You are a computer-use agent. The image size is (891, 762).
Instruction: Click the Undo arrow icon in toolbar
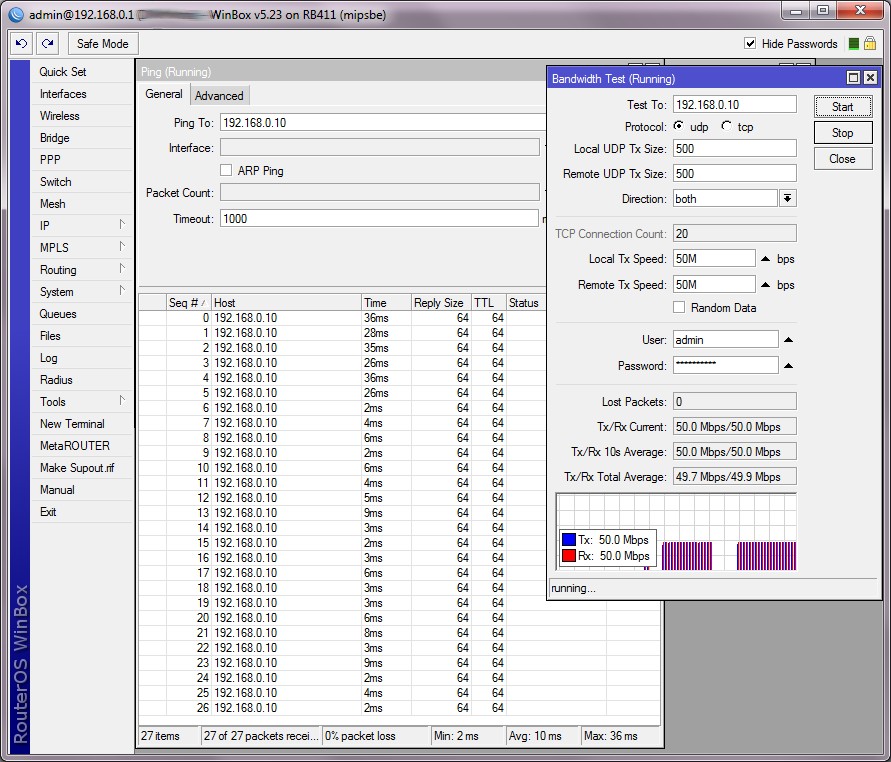coord(22,44)
